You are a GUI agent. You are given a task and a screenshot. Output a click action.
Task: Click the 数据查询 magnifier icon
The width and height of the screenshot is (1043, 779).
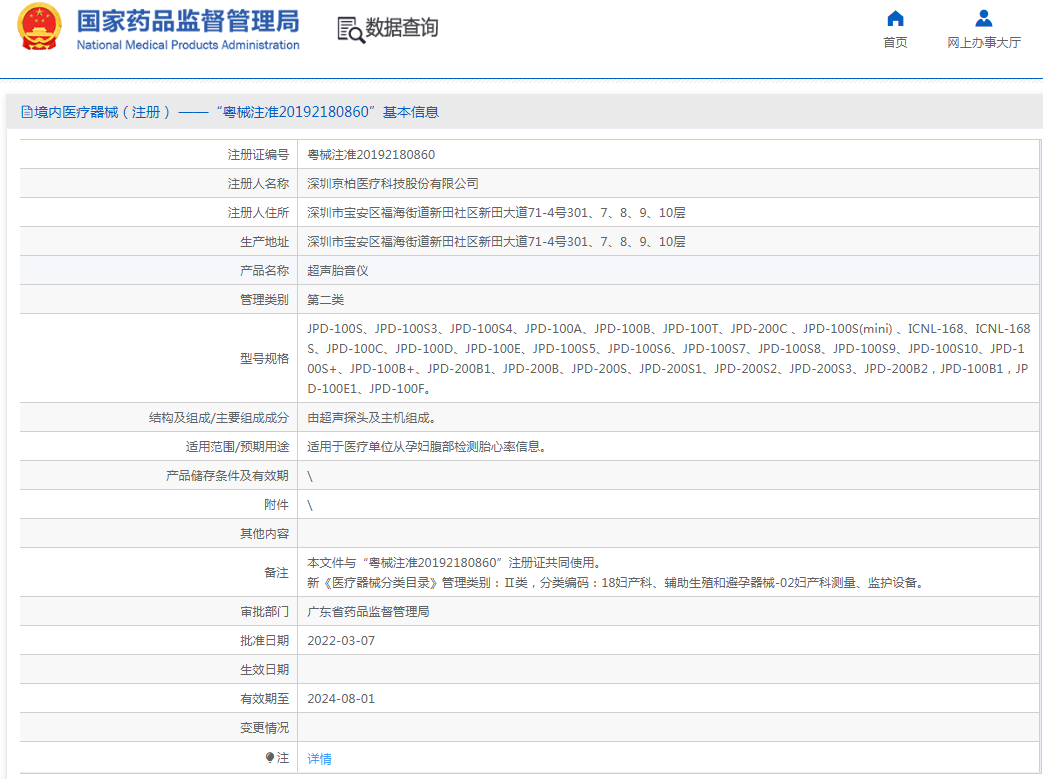350,30
